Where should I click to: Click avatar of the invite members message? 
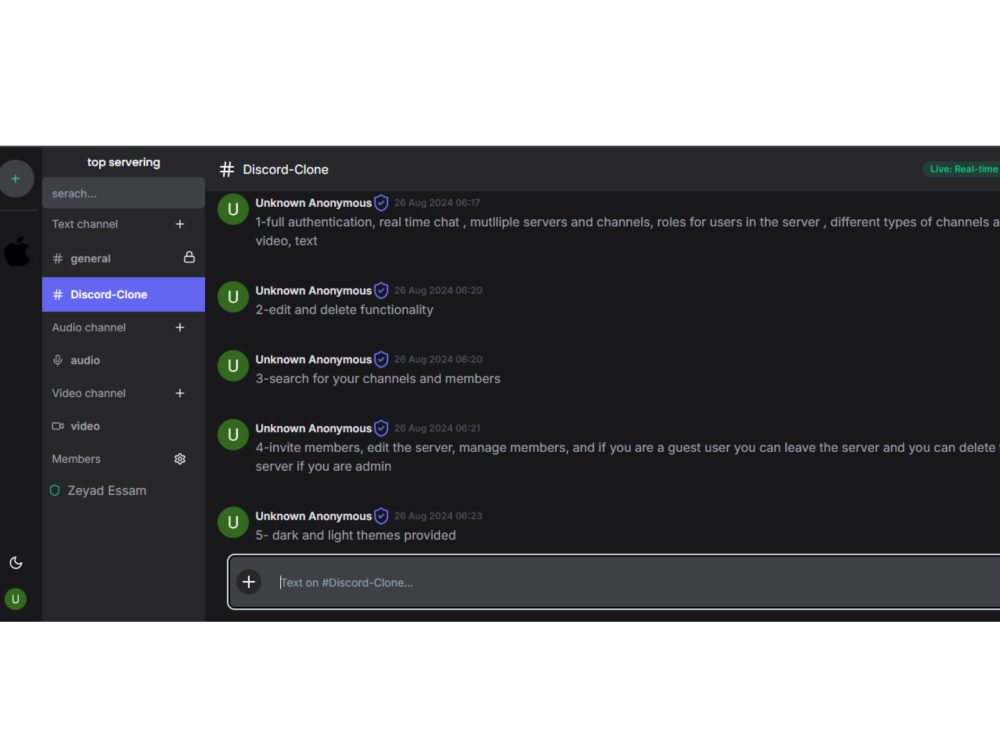(233, 435)
